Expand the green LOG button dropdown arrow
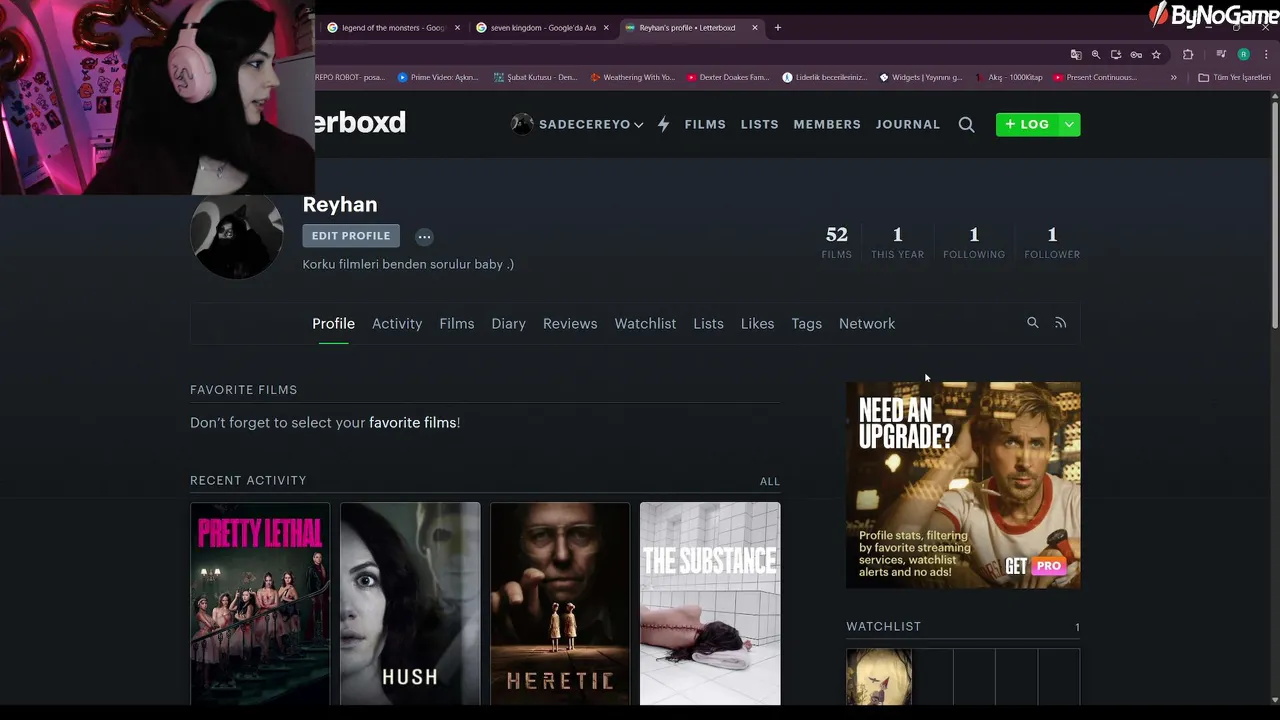Viewport: 1280px width, 720px height. click(1069, 125)
